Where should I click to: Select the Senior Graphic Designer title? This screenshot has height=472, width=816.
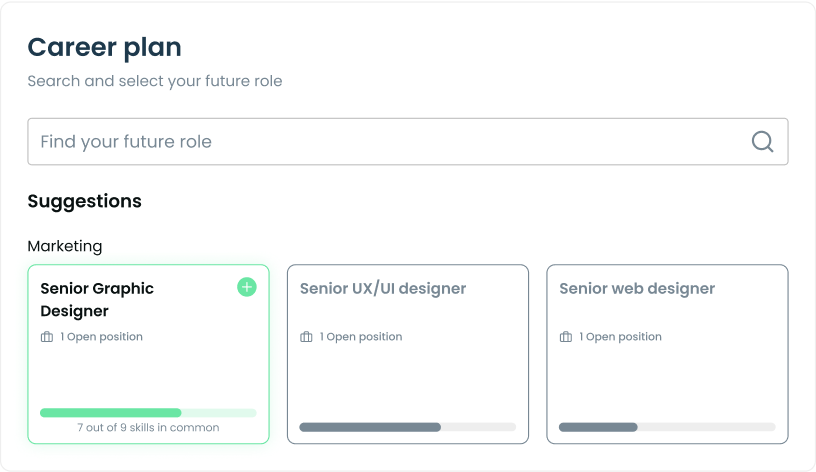pyautogui.click(x=97, y=300)
